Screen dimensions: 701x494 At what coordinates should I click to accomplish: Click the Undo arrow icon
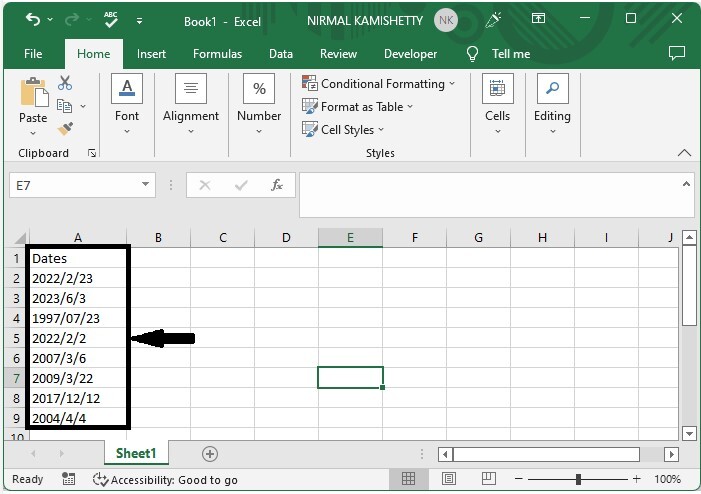(33, 19)
